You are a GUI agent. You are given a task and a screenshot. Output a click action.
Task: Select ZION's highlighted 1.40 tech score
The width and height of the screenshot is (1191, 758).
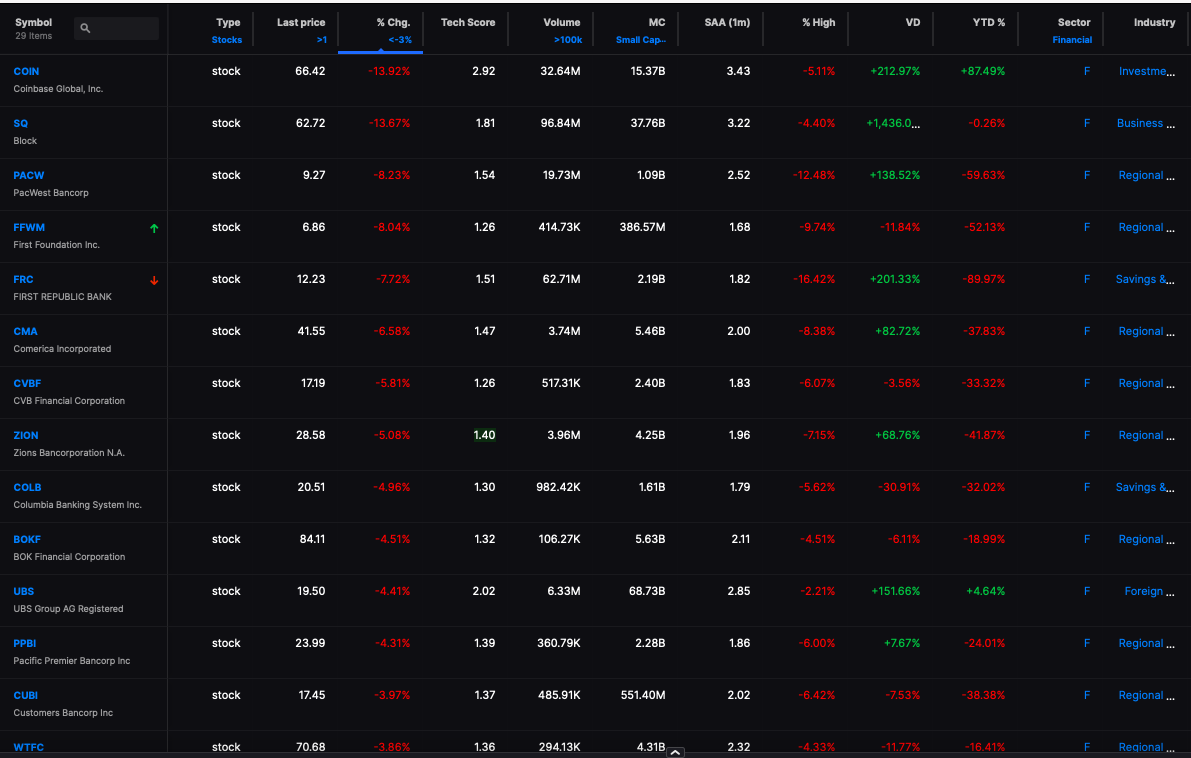tap(484, 435)
